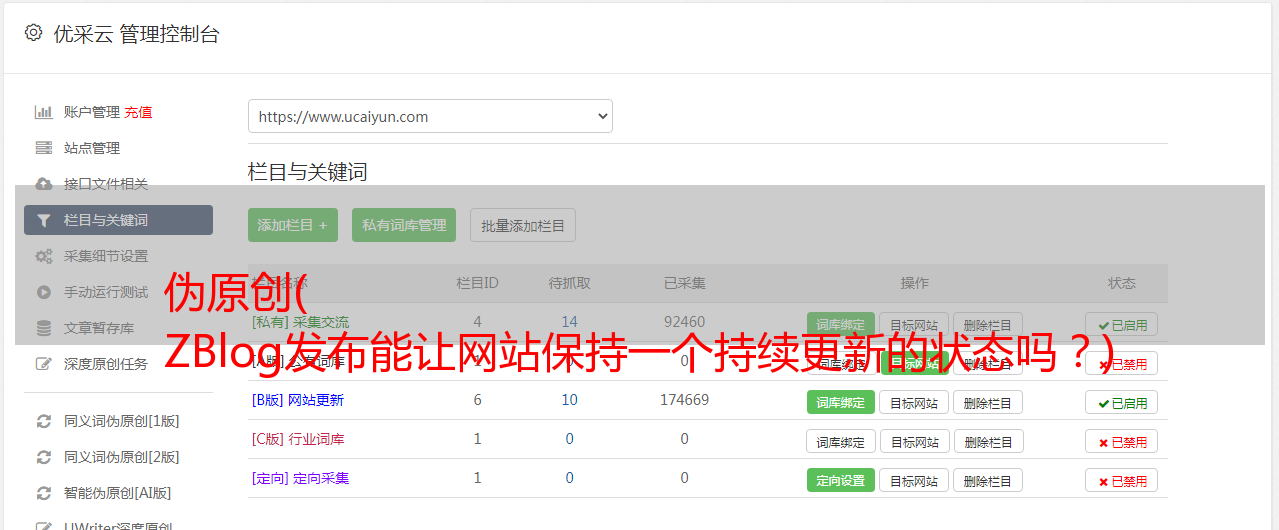Open 智能伪原创[AI版] menu item
Image resolution: width=1279 pixels, height=530 pixels.
(118, 493)
